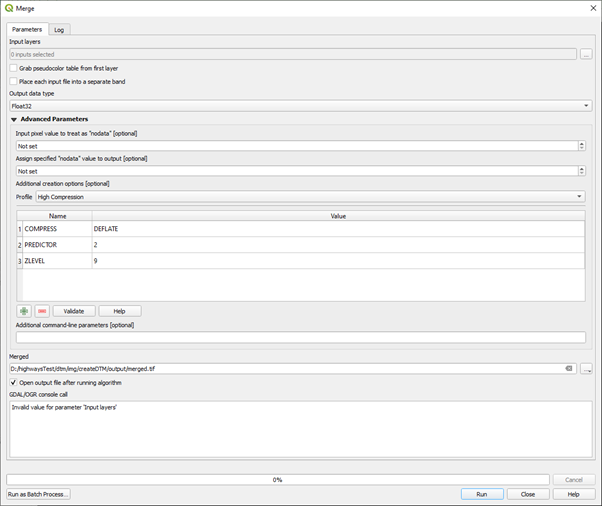Select the Parameters tab
602x506 pixels.
click(x=27, y=30)
